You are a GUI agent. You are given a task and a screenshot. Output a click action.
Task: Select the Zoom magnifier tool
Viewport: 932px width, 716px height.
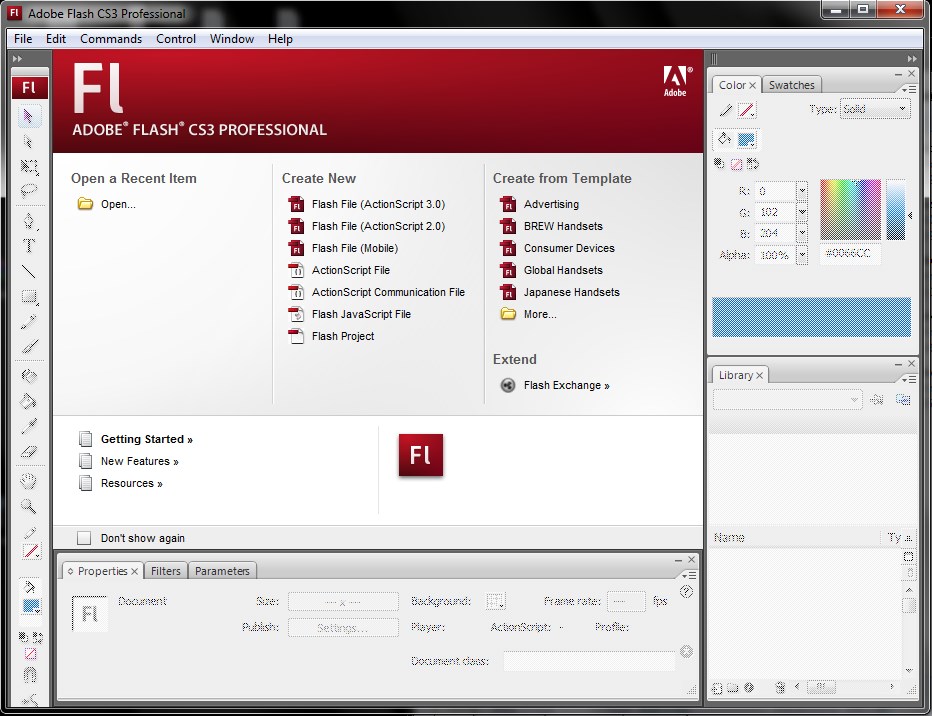click(x=29, y=506)
